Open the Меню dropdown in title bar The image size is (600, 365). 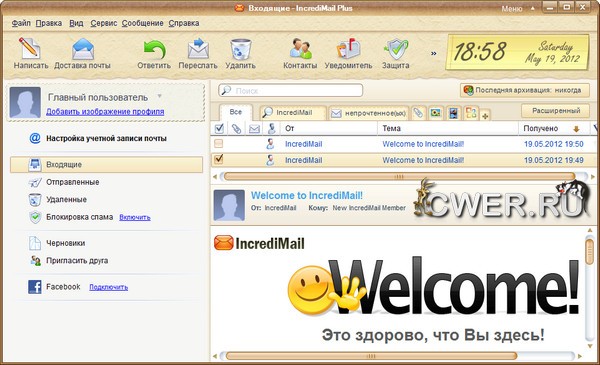click(517, 8)
